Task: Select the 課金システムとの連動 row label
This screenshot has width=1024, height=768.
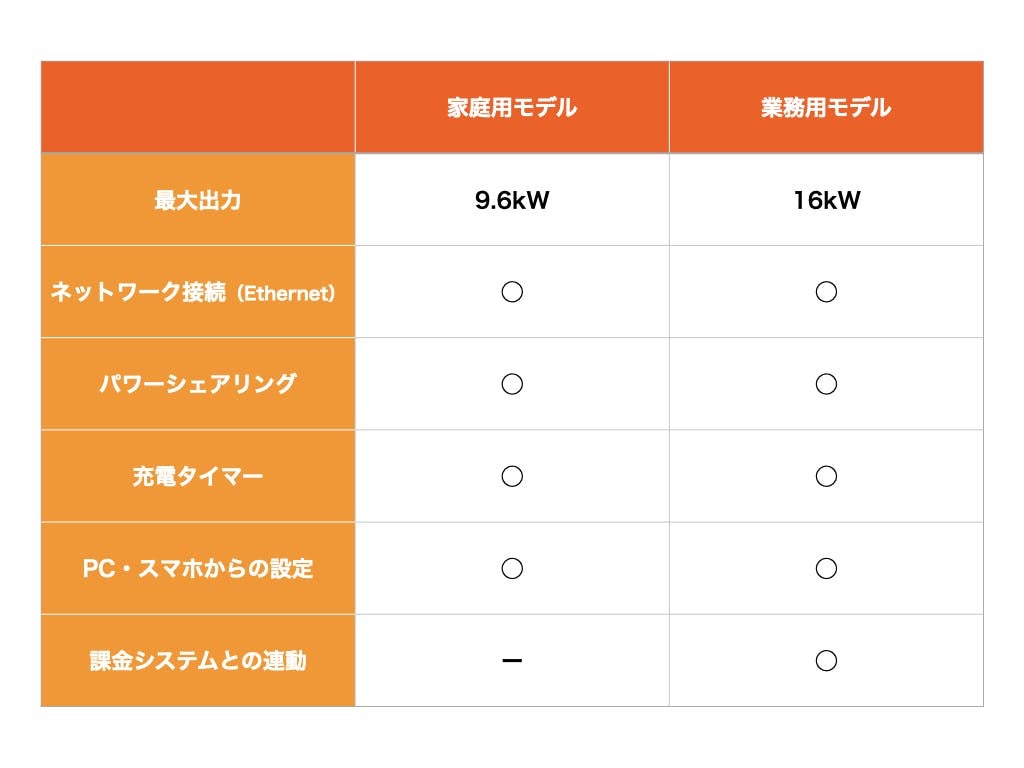Action: [198, 661]
